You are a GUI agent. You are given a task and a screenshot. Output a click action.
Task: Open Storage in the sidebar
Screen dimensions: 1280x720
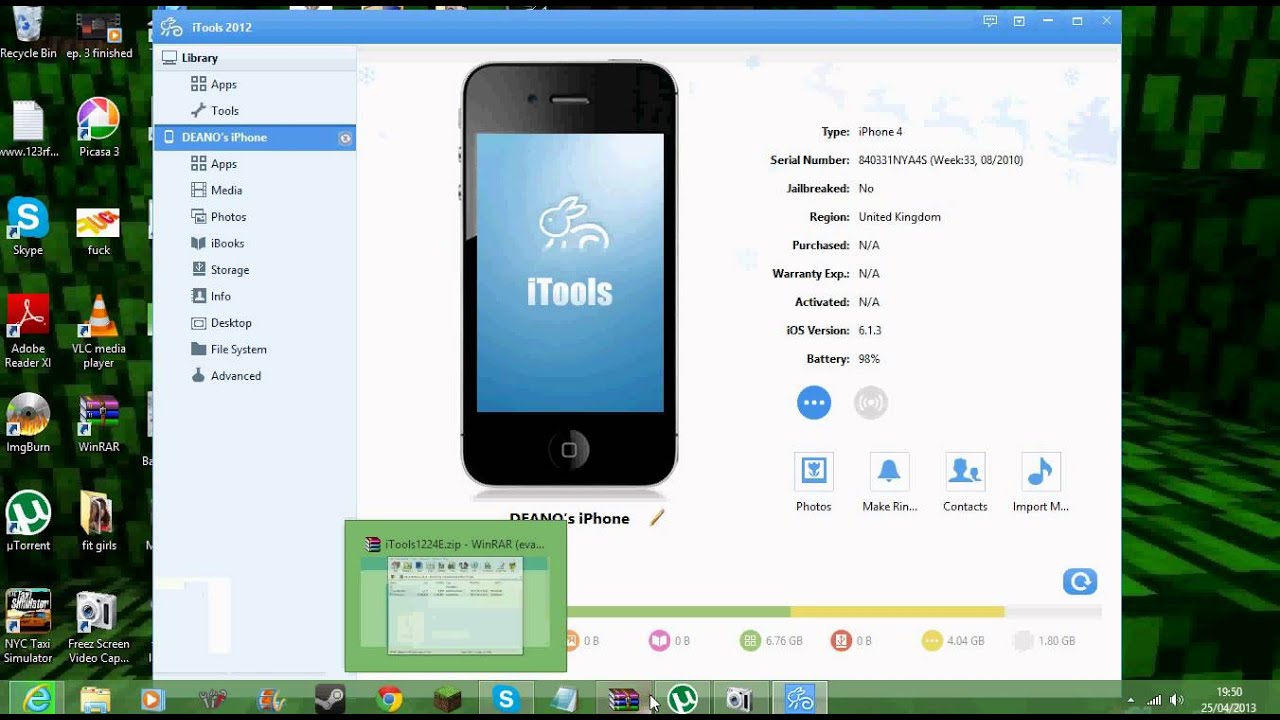(229, 270)
